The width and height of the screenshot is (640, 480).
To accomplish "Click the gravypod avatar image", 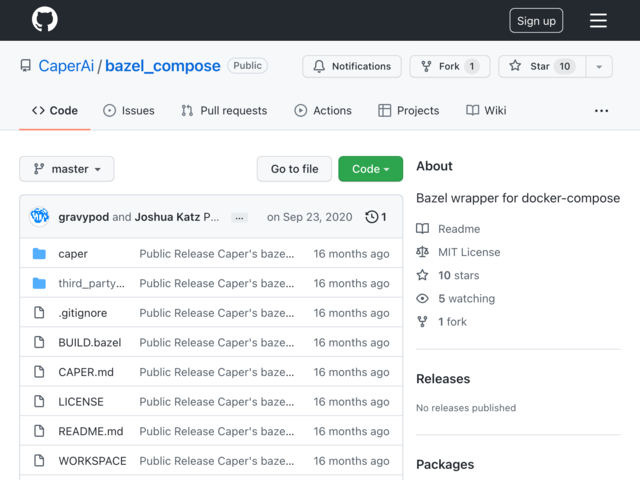I will (39, 216).
